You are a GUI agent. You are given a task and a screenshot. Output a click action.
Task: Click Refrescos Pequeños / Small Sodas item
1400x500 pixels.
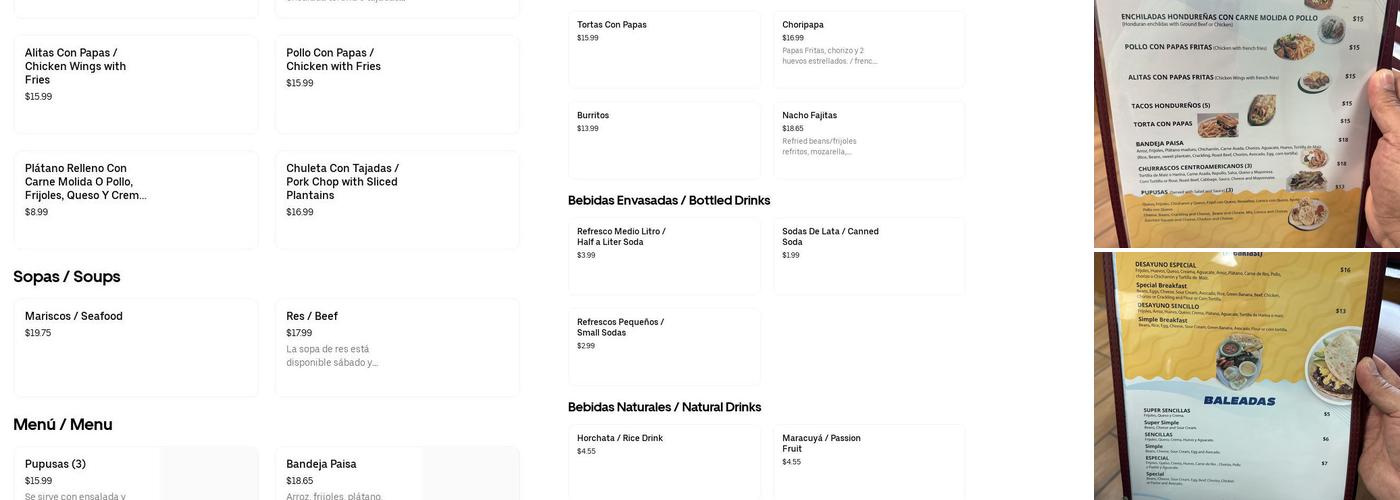(664, 346)
